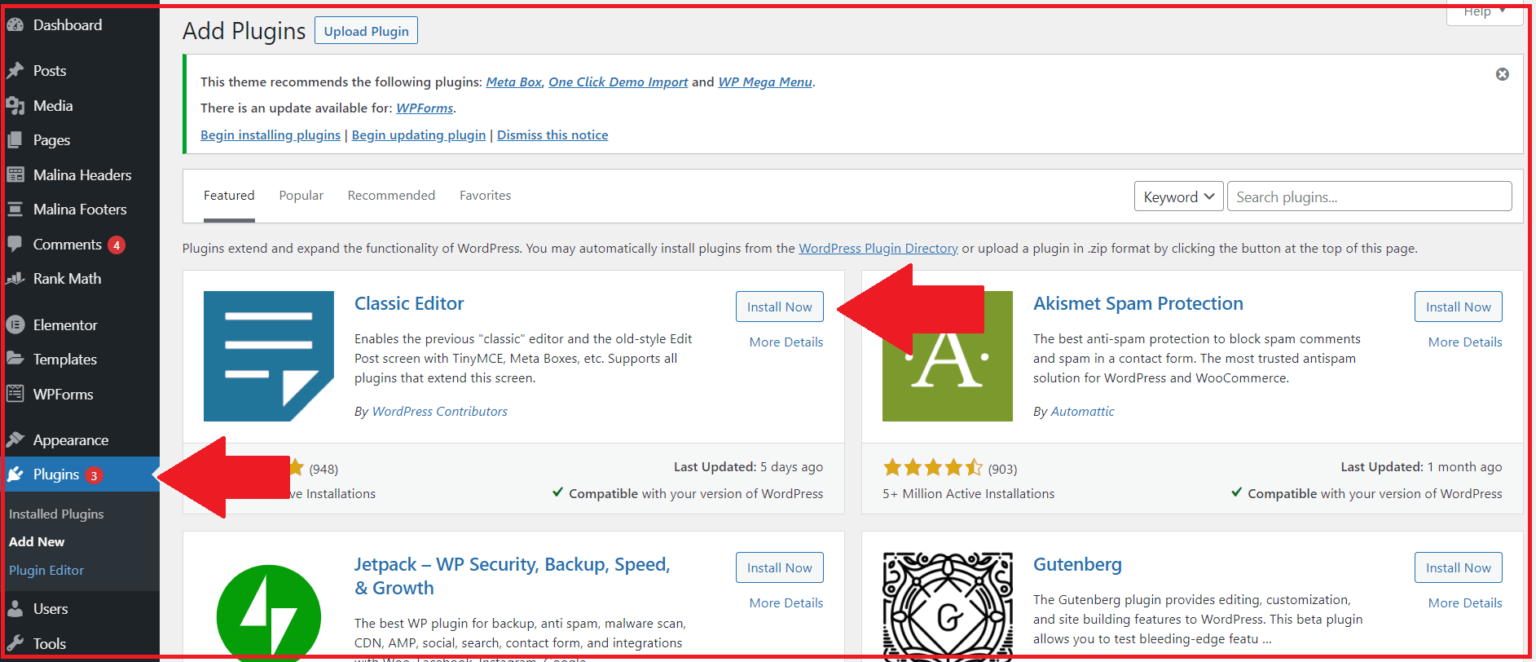Screen dimensions: 1536x662
Task: Click Dismiss this notice link
Action: click(552, 135)
